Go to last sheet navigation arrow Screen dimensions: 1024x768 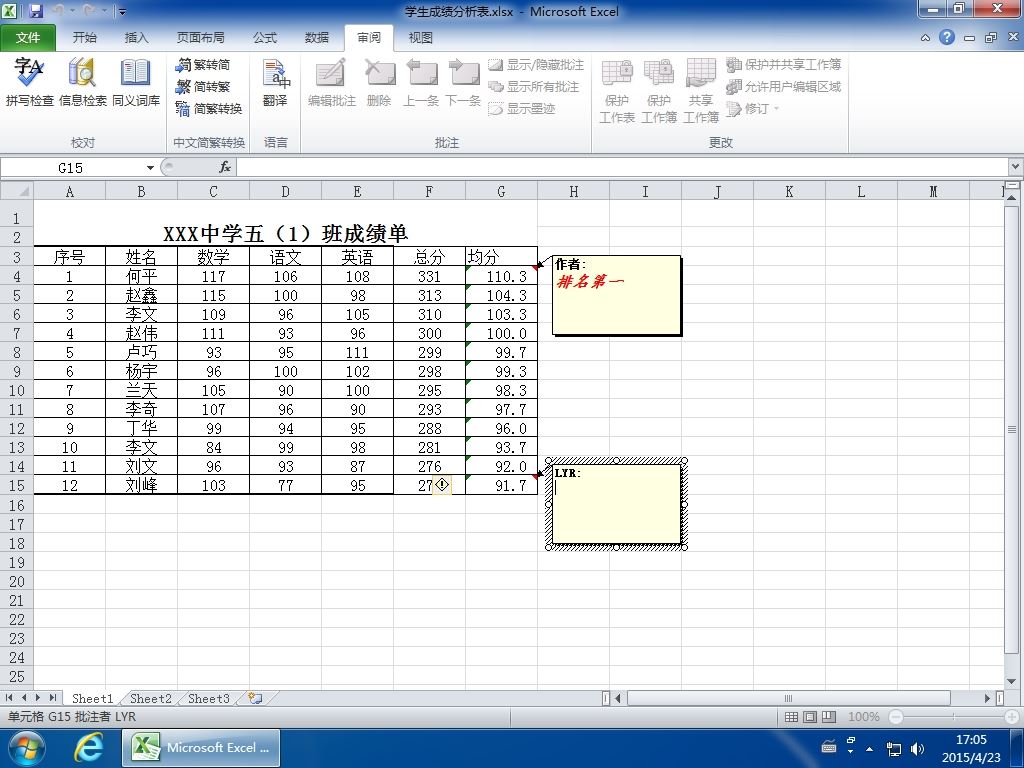point(52,698)
